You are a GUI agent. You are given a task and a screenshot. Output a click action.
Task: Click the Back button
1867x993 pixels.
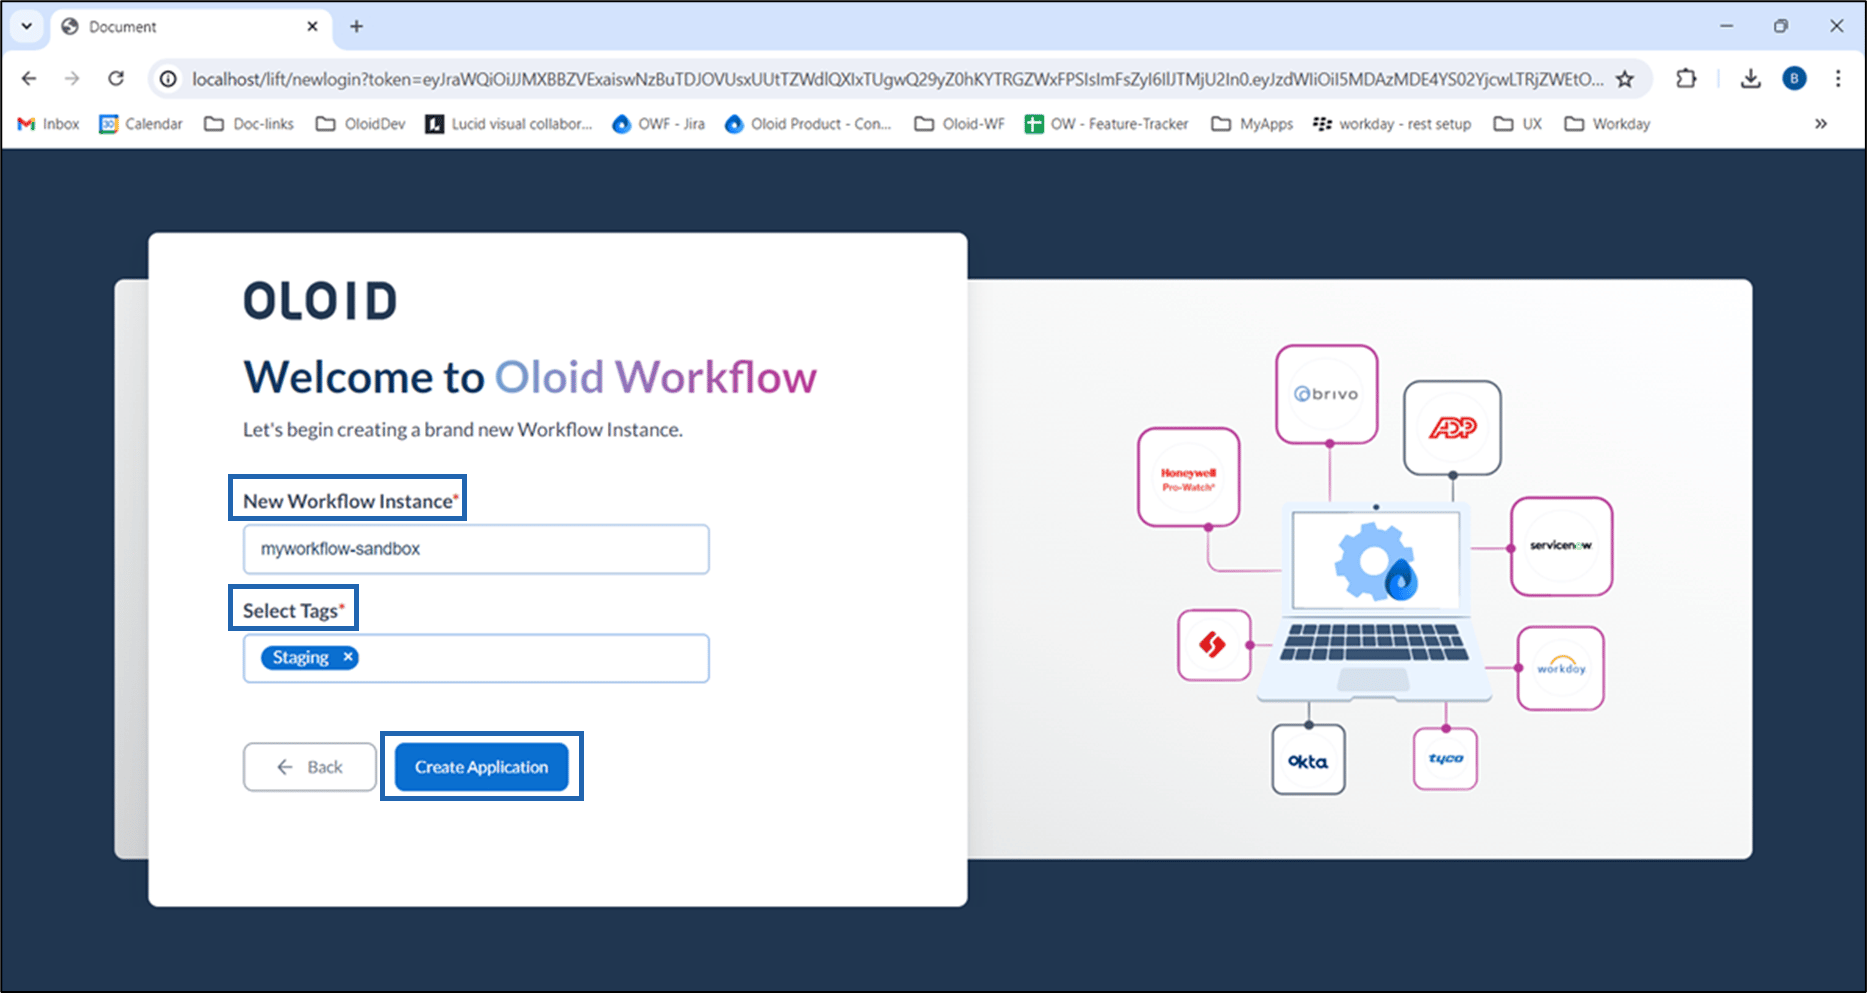click(x=310, y=767)
